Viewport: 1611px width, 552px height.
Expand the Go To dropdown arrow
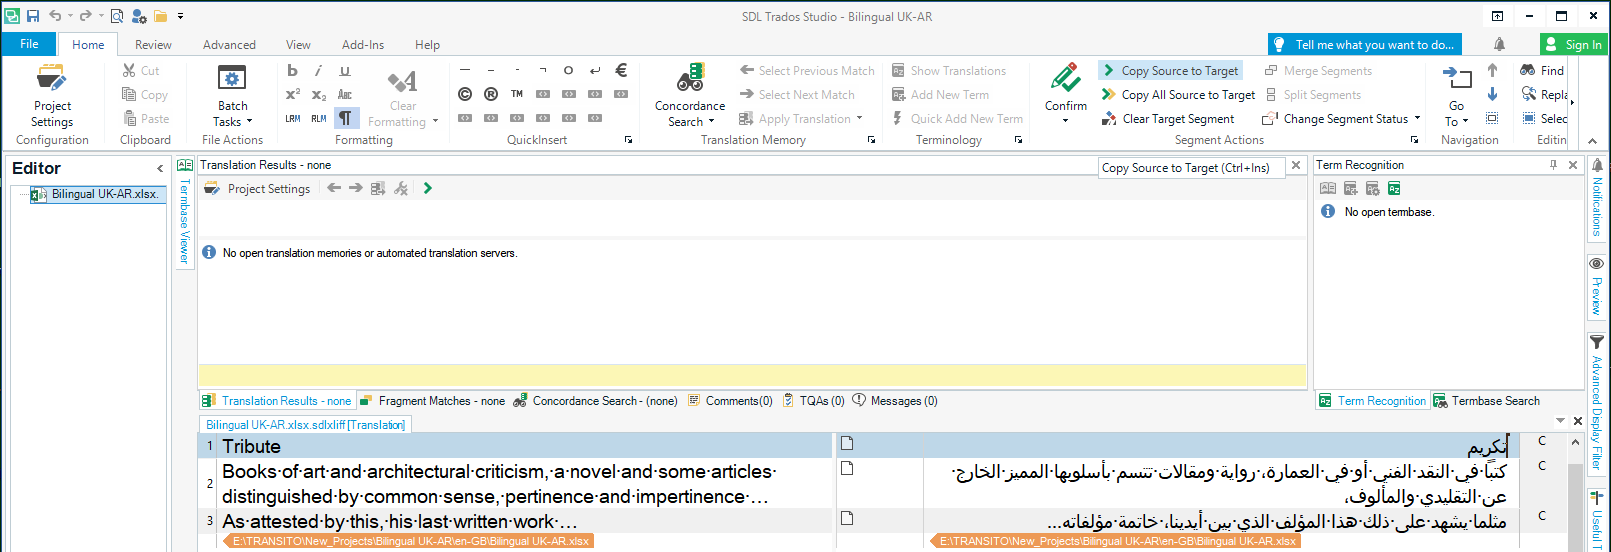1466,122
